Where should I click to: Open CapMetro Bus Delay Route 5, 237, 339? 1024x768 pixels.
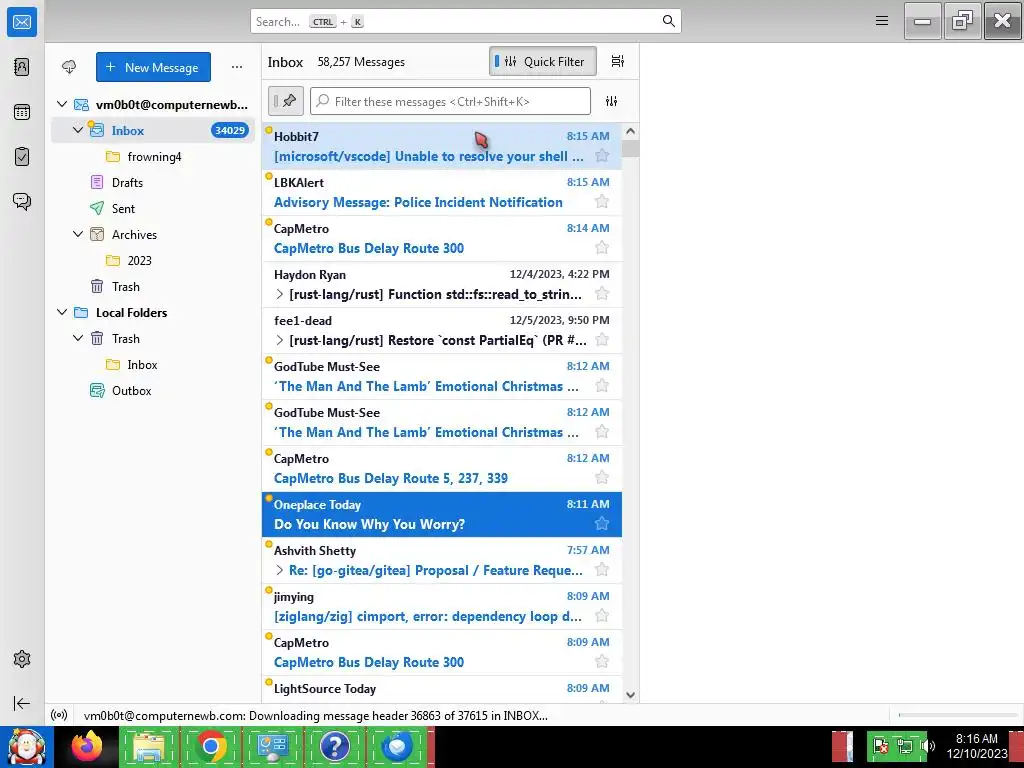442,468
